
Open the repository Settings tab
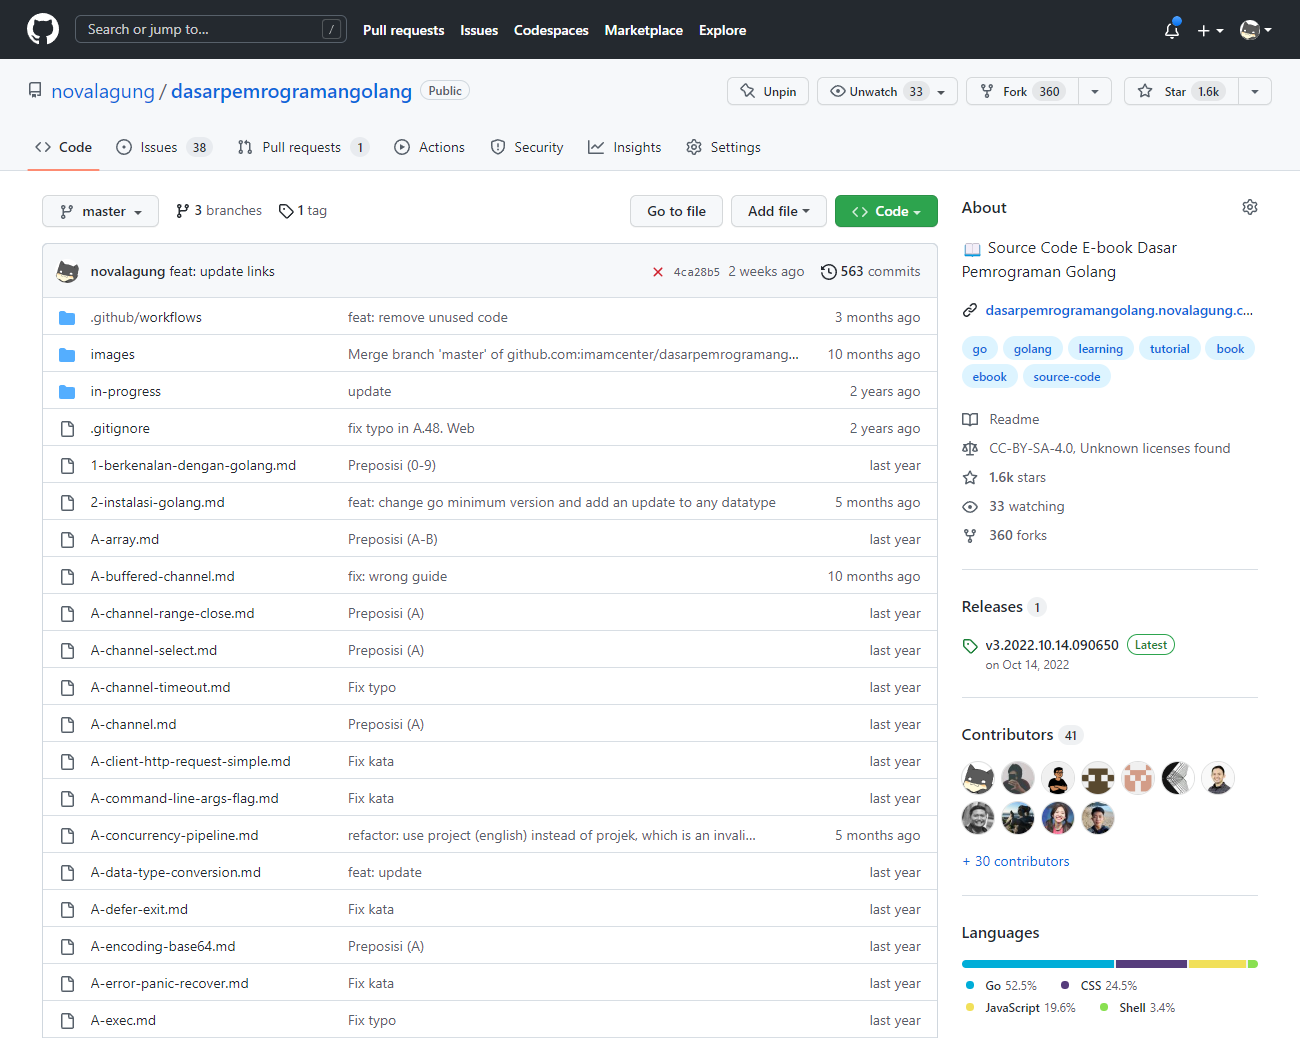pos(724,147)
